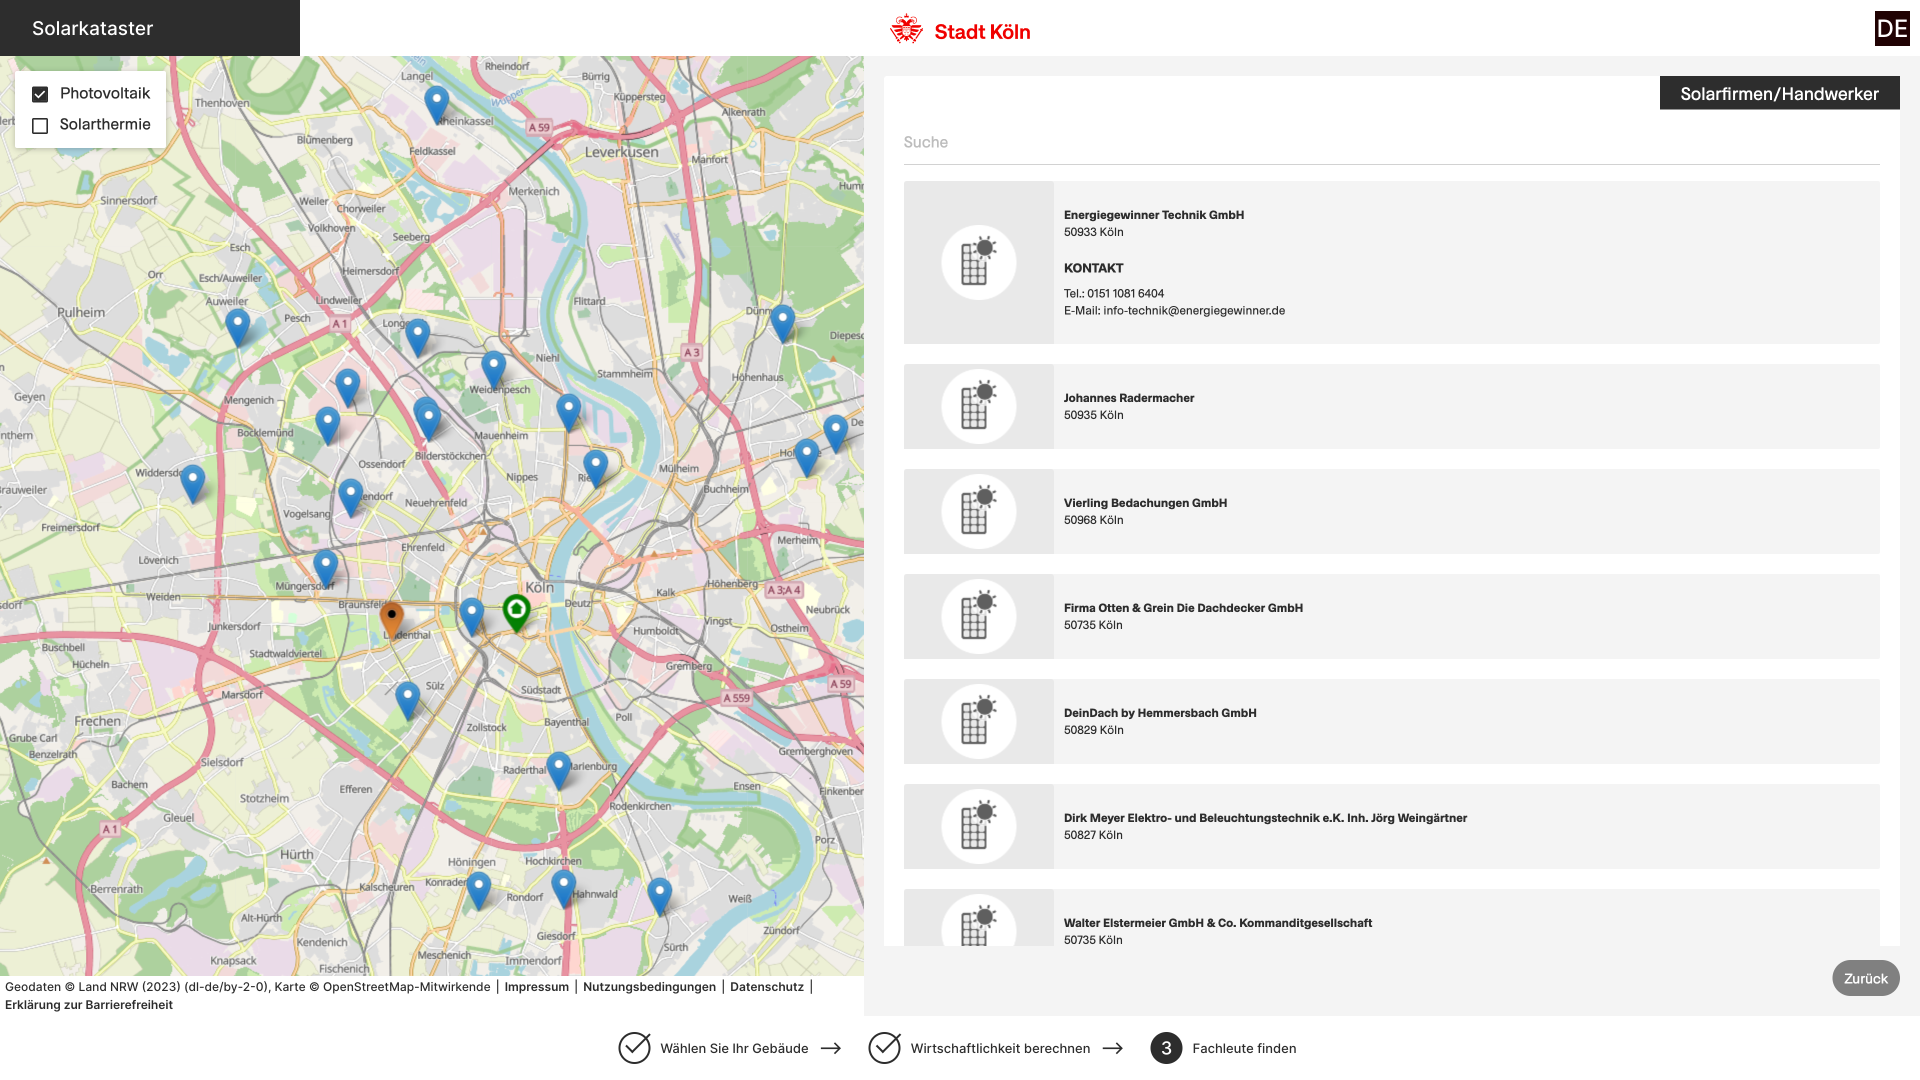Go to step Wirtschaftlichkeit berechnen
The height and width of the screenshot is (1080, 1920).
pos(1000,1048)
